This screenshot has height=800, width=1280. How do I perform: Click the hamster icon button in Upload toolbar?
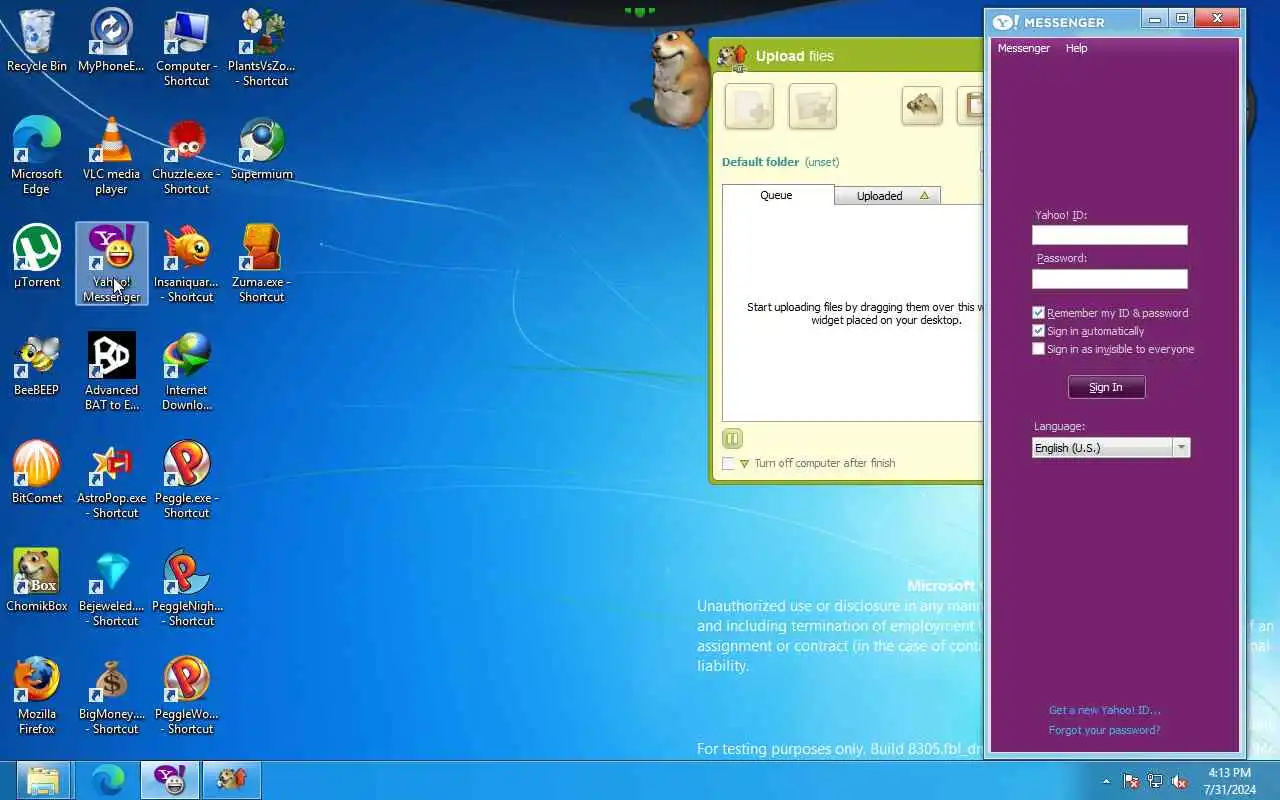coord(922,105)
